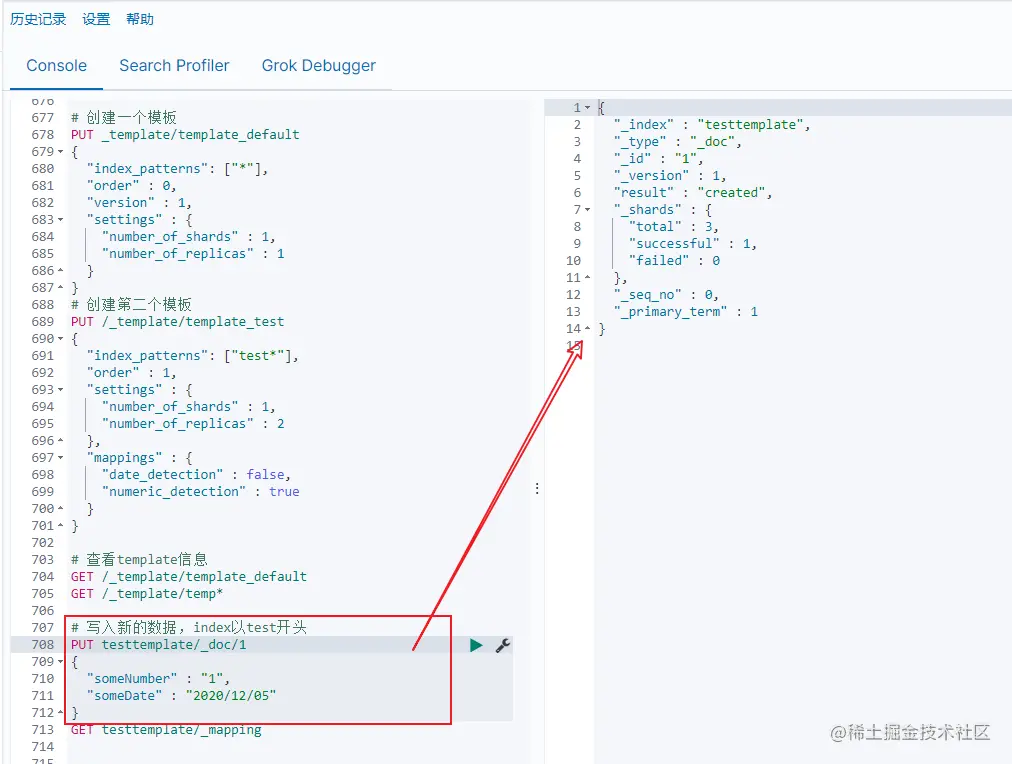Collapse settings block at editor line 683
The image size is (1012, 764).
click(61, 220)
